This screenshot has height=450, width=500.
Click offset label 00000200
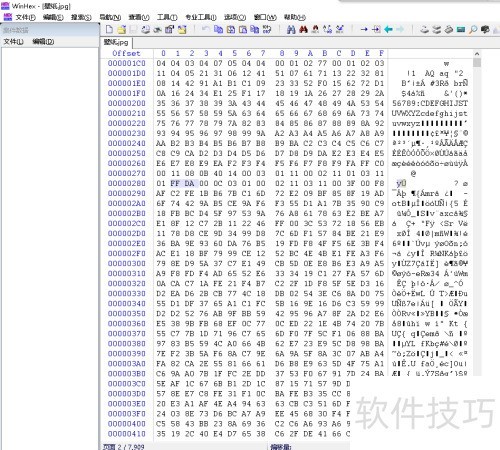coord(127,103)
